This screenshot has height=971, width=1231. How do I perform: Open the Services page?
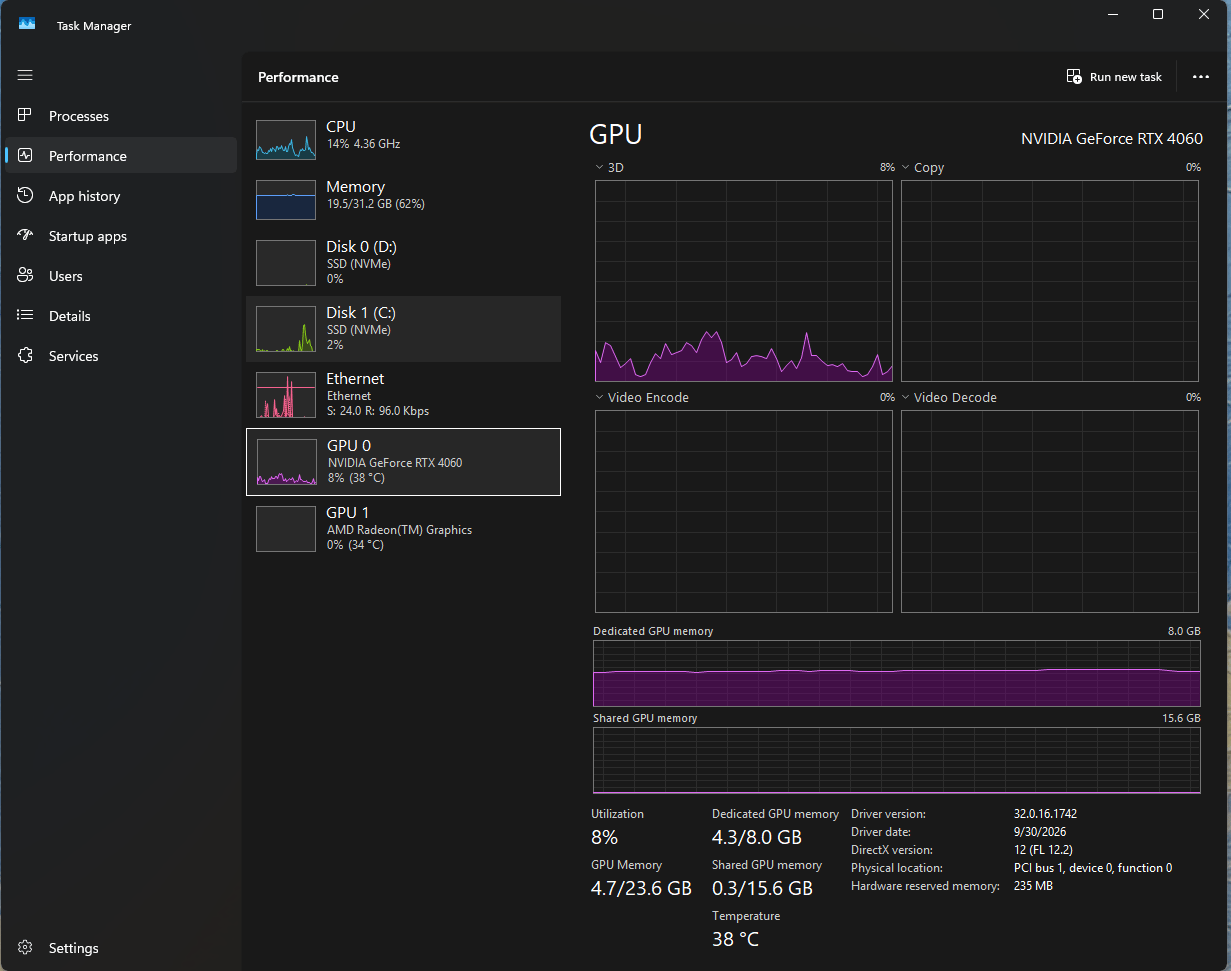(x=74, y=356)
